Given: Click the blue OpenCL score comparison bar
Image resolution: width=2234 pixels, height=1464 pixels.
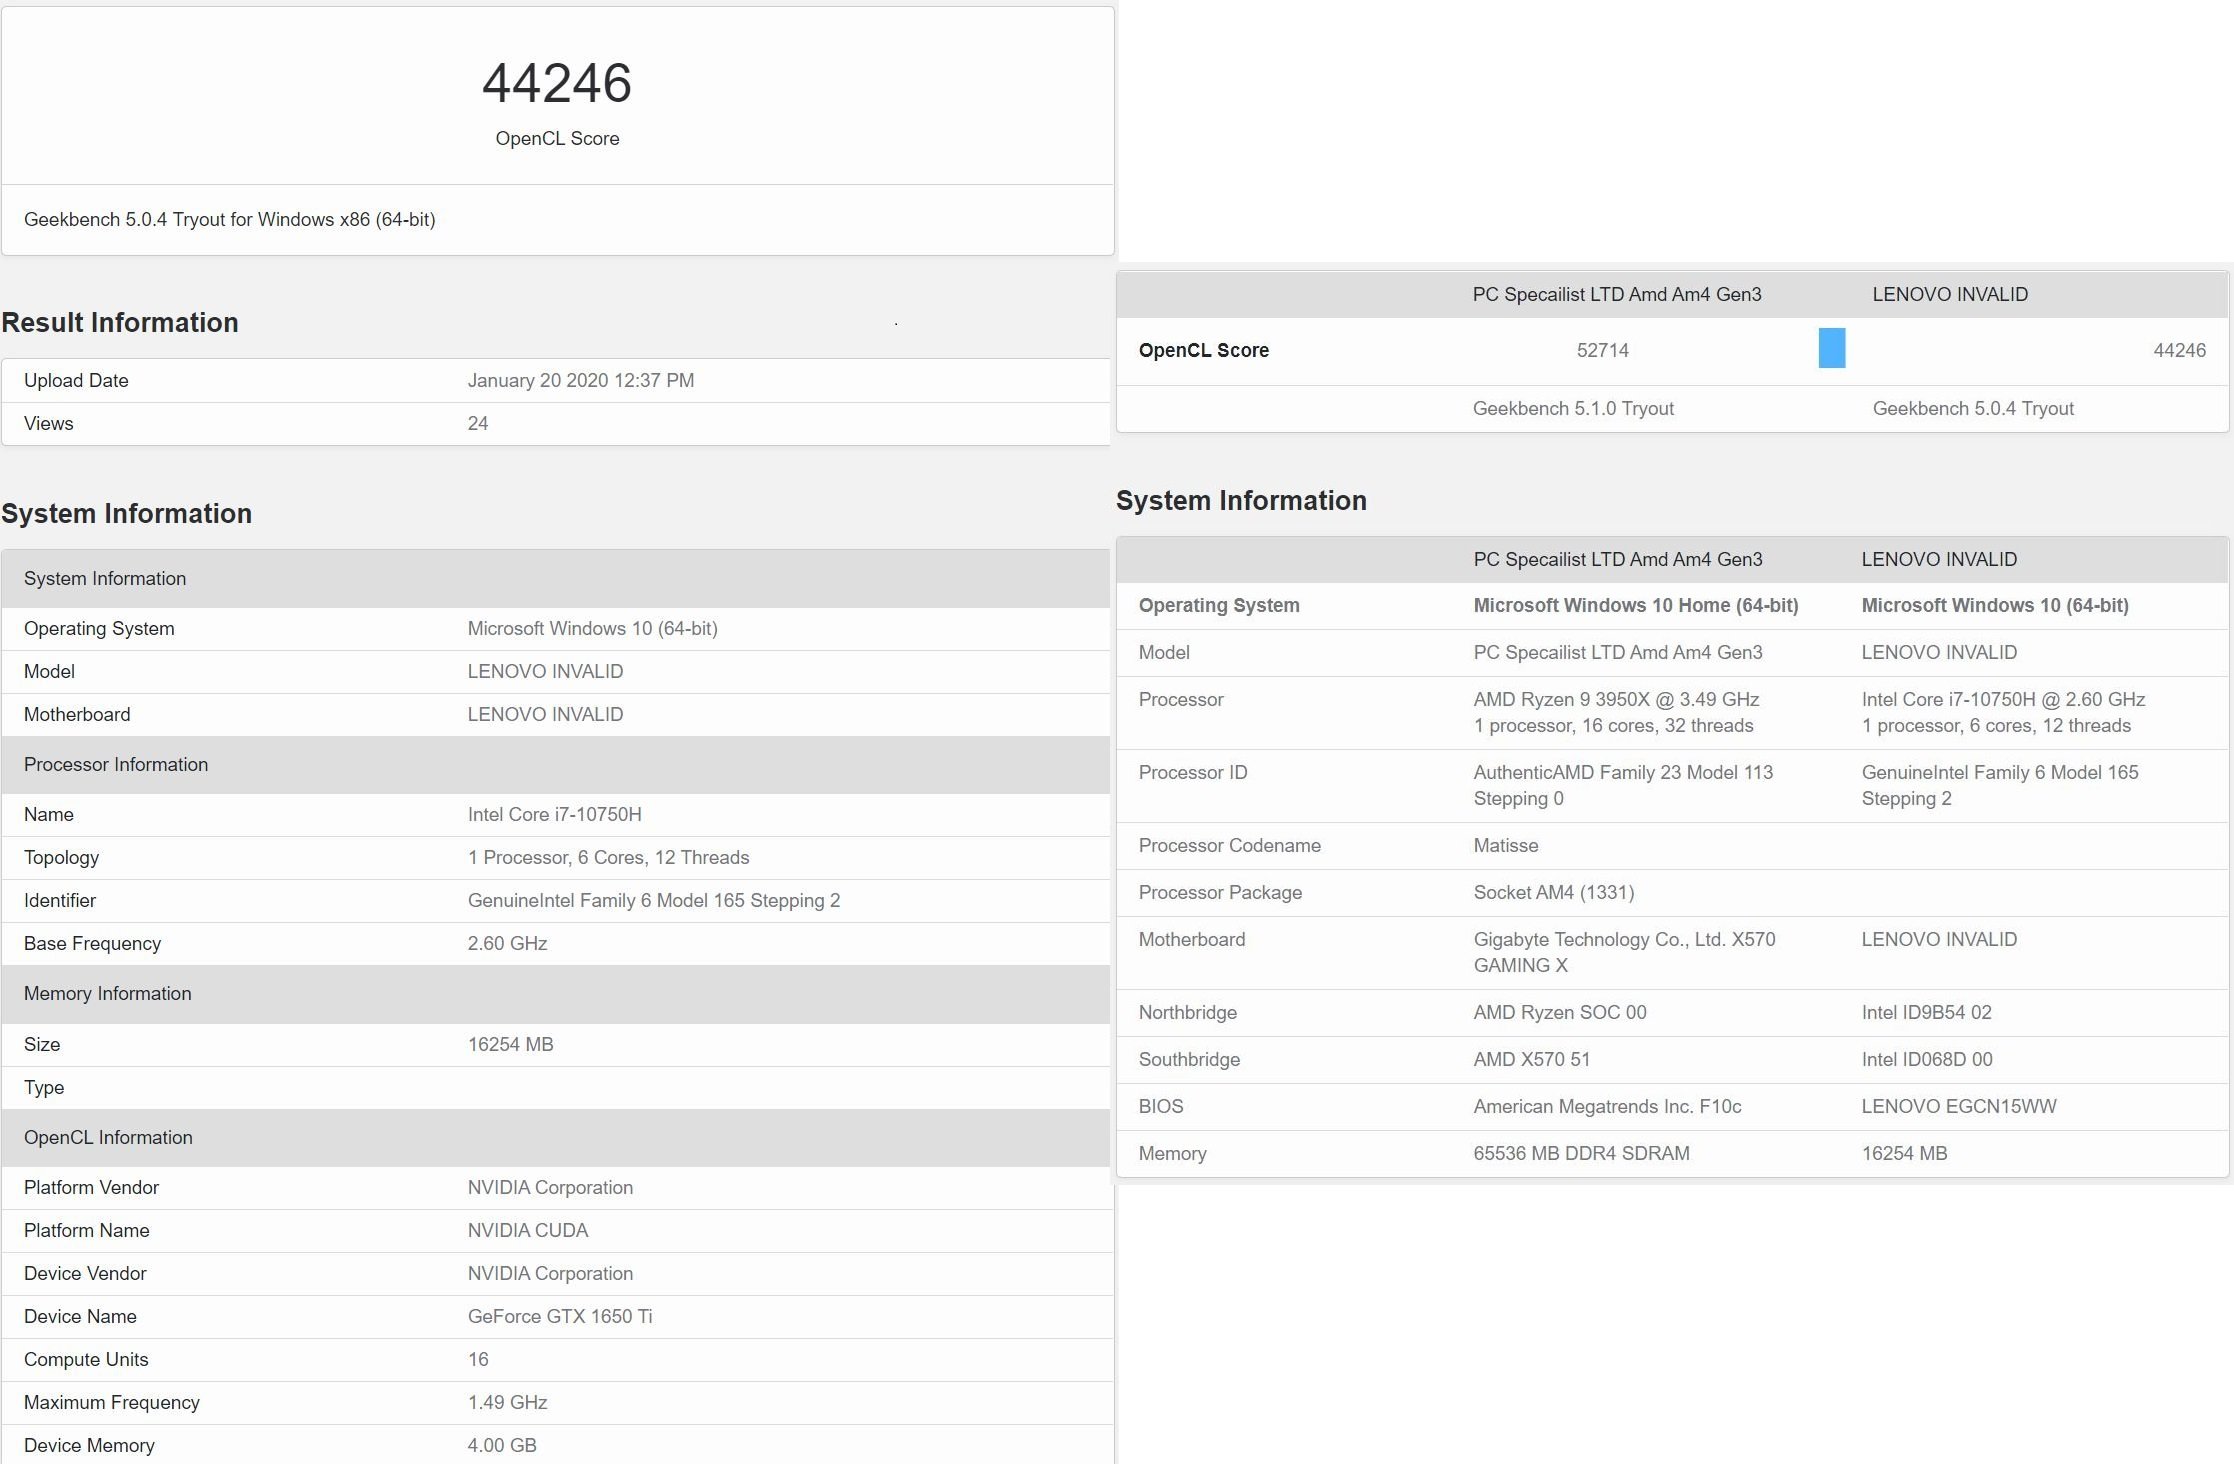Looking at the screenshot, I should (1832, 348).
